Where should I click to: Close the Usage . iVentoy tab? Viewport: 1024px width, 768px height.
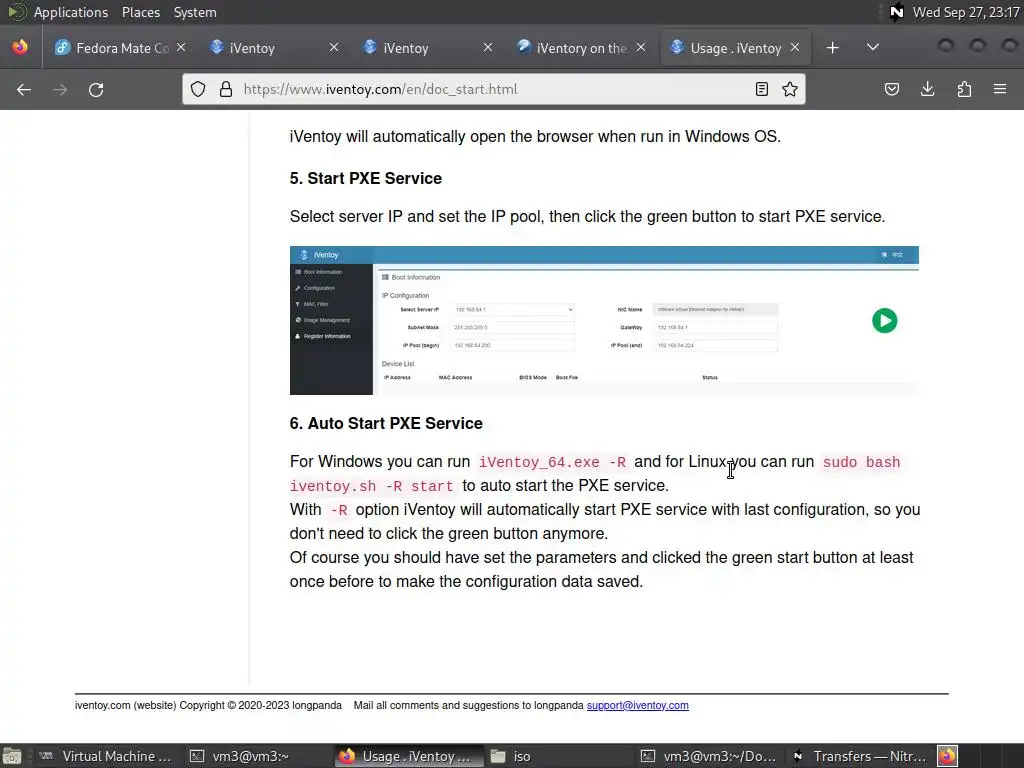click(x=795, y=48)
